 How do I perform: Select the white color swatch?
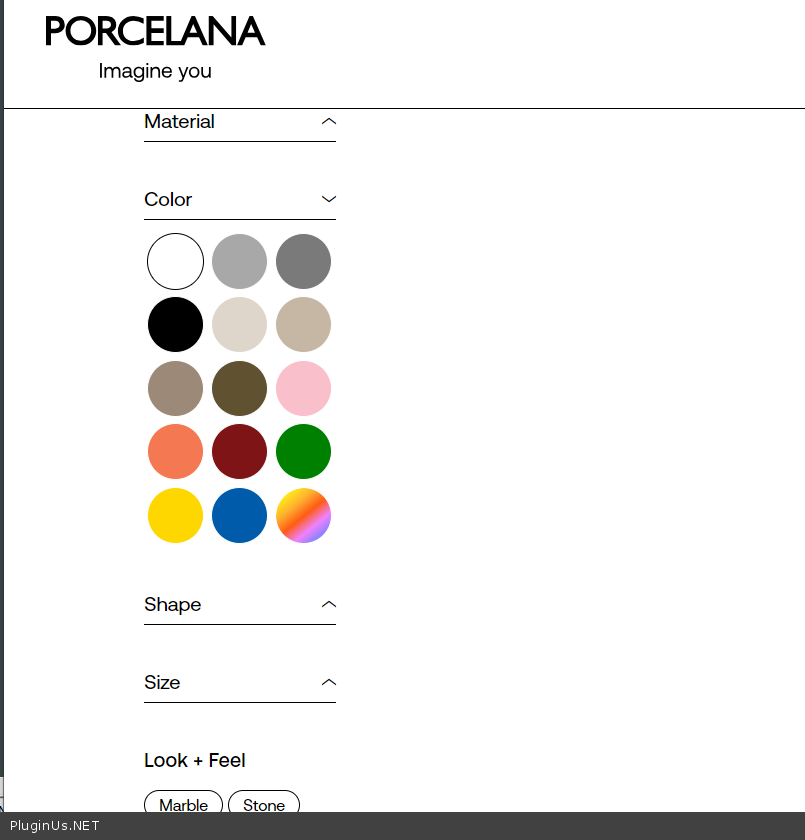tap(175, 261)
